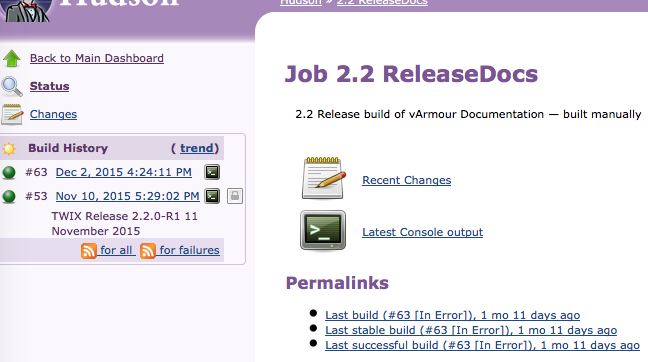Image resolution: width=648 pixels, height=362 pixels.
Task: Go back to Main Dashboard link
Action: 97,58
